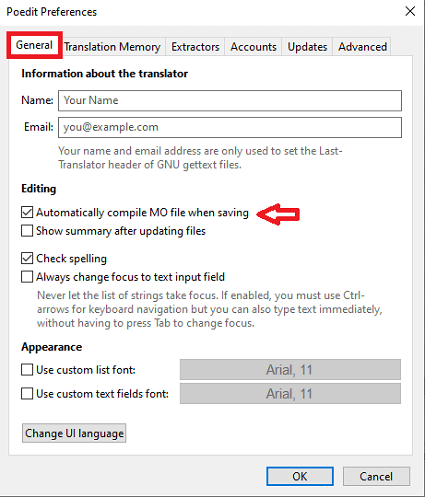Image resolution: width=425 pixels, height=497 pixels.
Task: Tick the Use custom list font checkbox
Action: [x=27, y=370]
